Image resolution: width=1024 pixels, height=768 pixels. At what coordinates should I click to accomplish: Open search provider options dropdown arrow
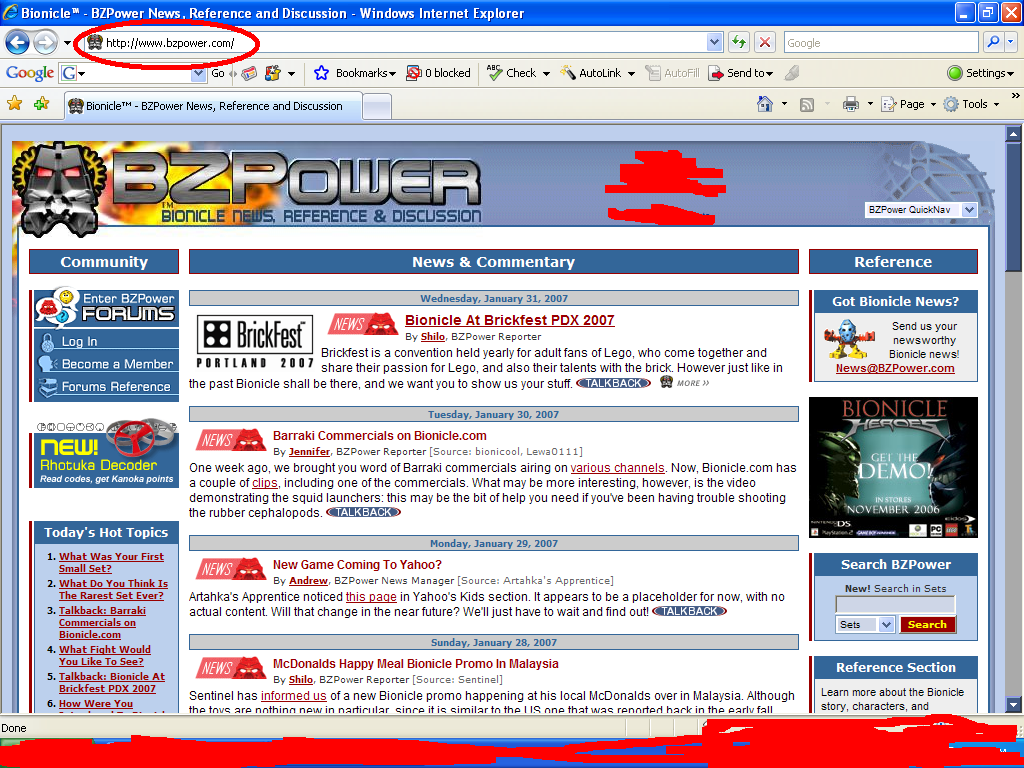tap(1011, 43)
